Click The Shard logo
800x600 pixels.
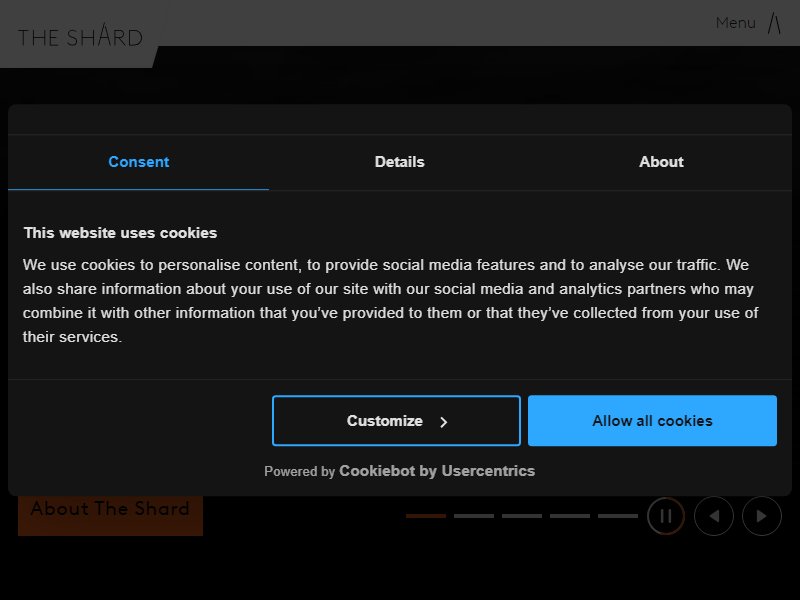pyautogui.click(x=81, y=36)
